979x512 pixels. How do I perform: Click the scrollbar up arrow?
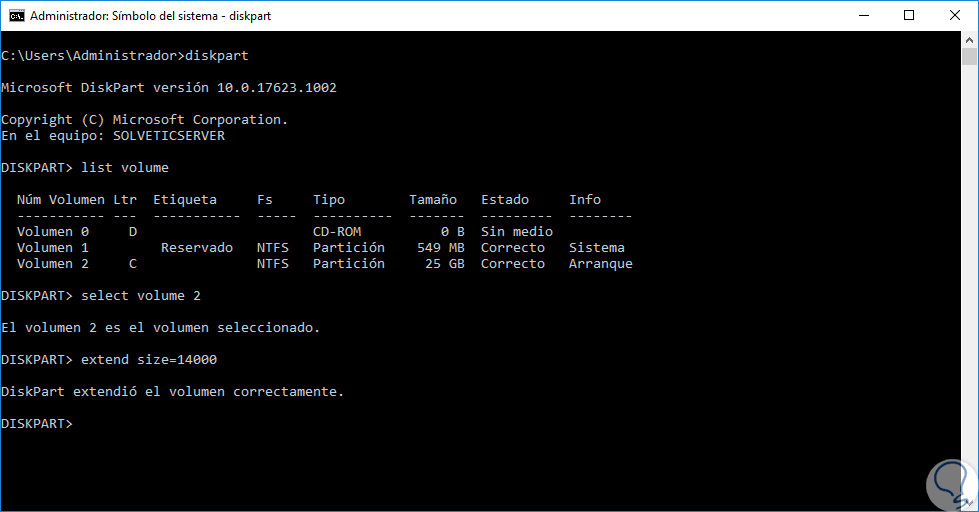pos(969,40)
